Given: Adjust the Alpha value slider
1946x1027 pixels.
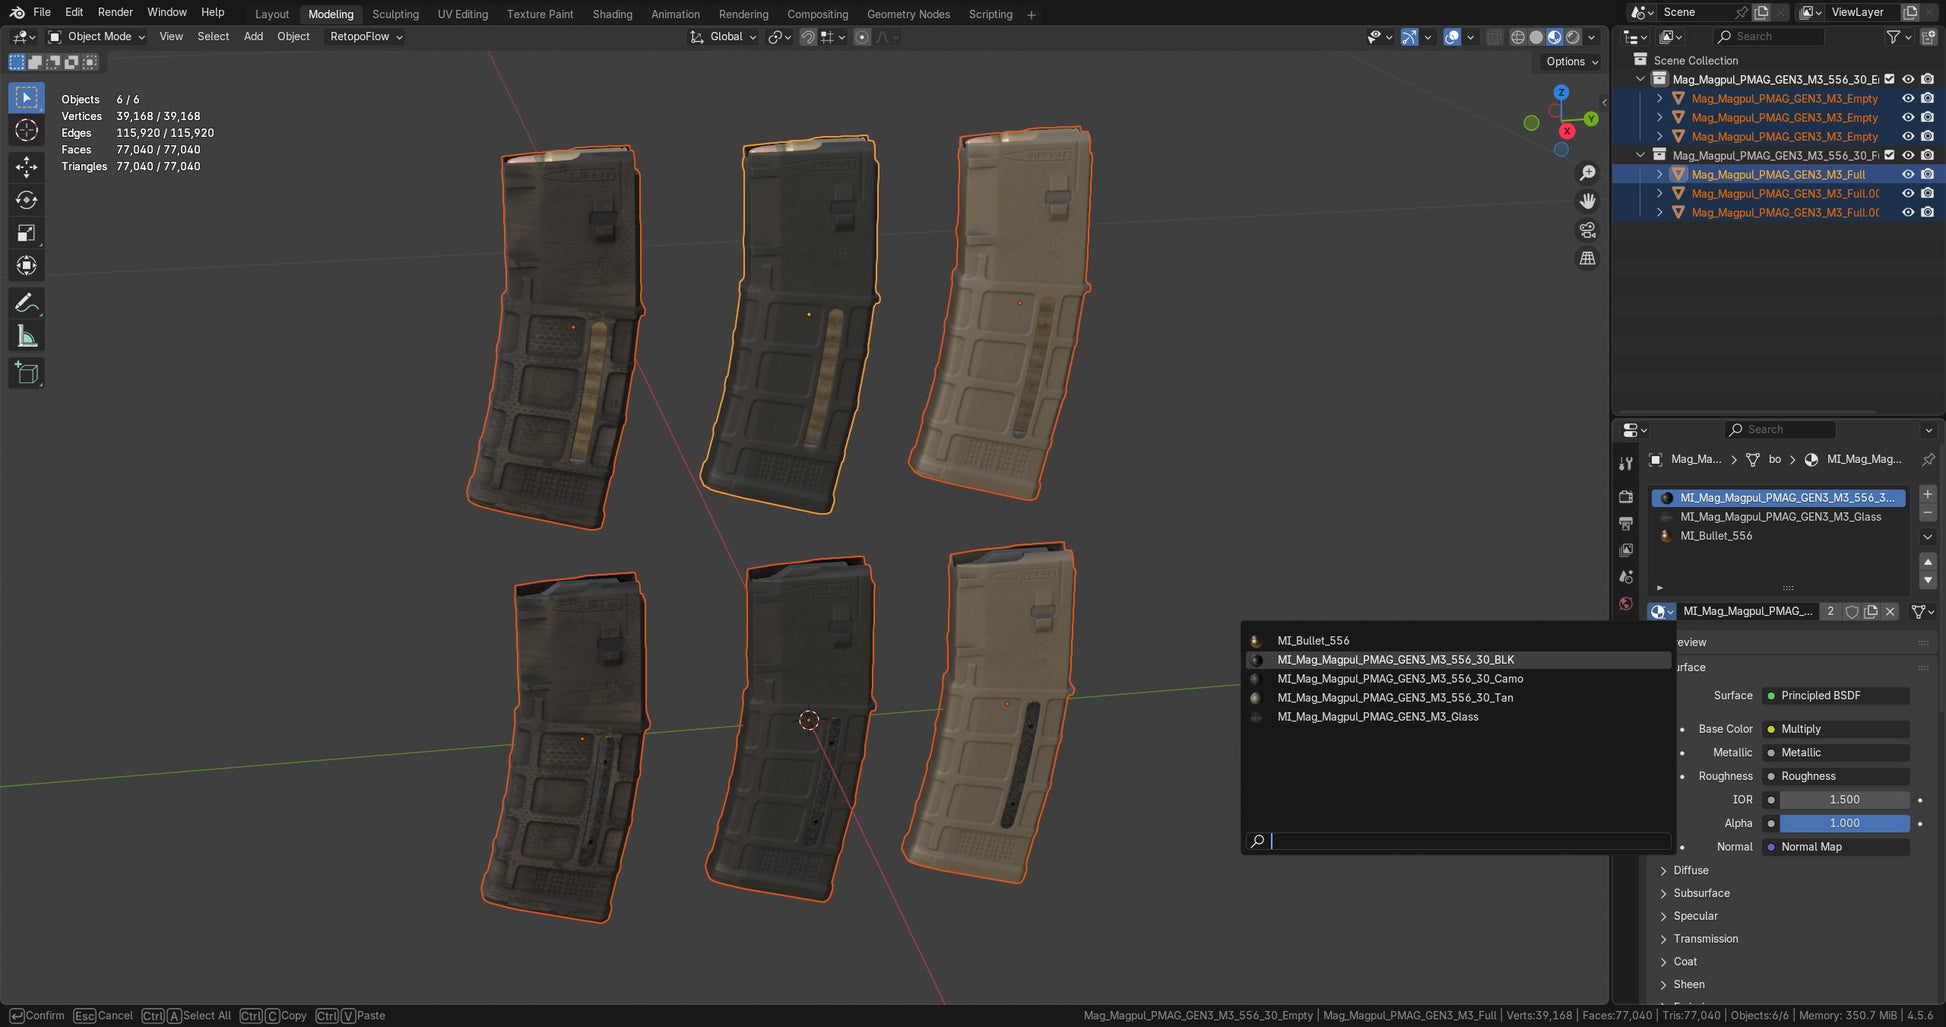Looking at the screenshot, I should (x=1843, y=823).
